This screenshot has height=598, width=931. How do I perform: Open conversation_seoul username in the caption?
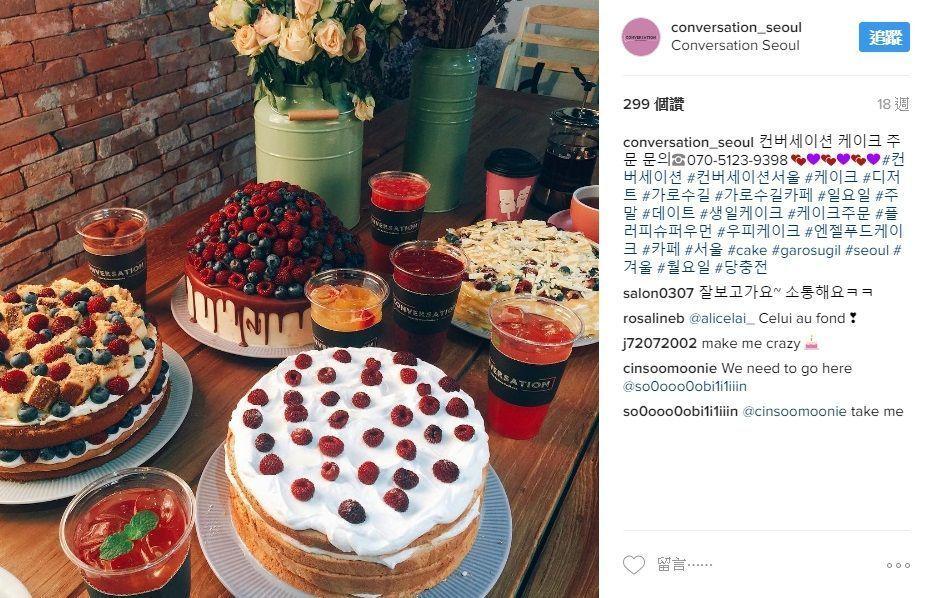pyautogui.click(x=688, y=143)
